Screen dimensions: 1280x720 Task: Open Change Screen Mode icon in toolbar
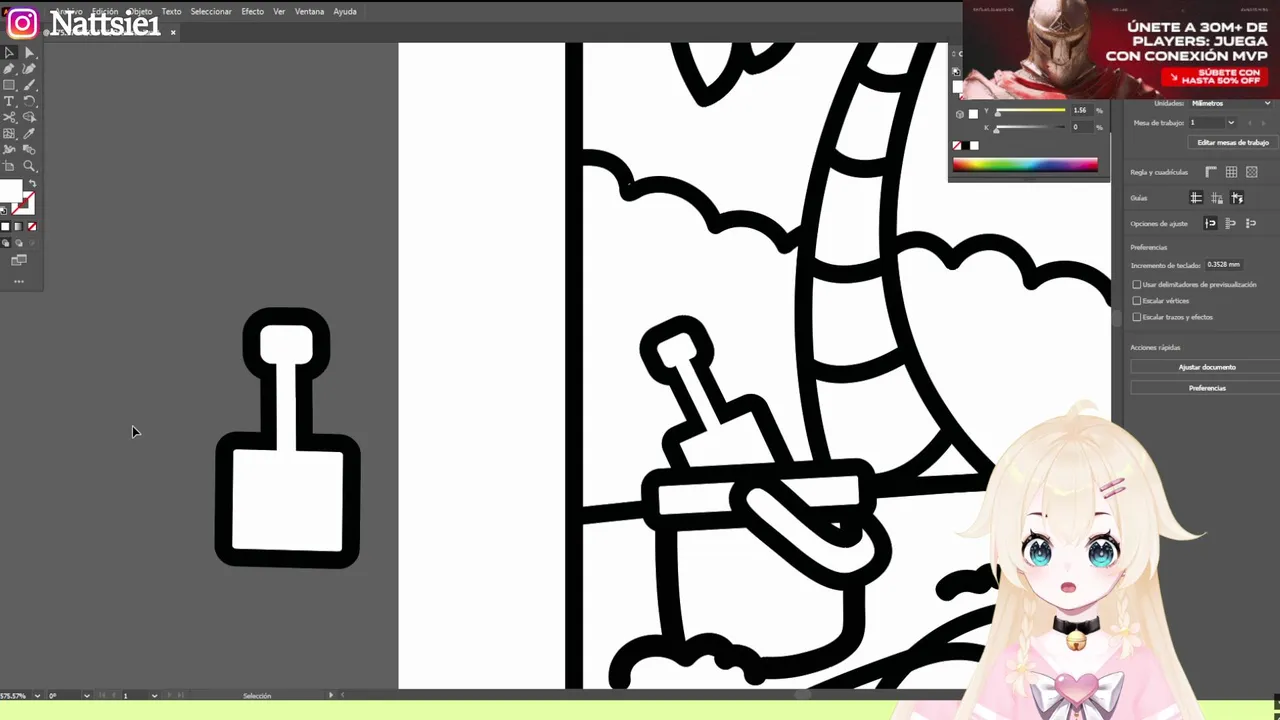(x=18, y=260)
